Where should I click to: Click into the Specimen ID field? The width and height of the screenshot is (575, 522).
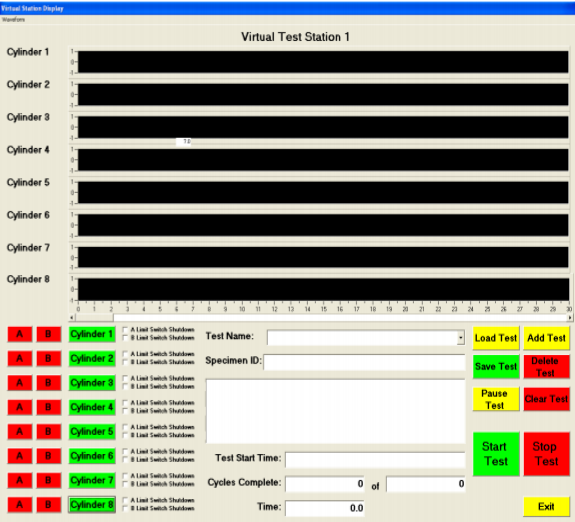[364, 362]
